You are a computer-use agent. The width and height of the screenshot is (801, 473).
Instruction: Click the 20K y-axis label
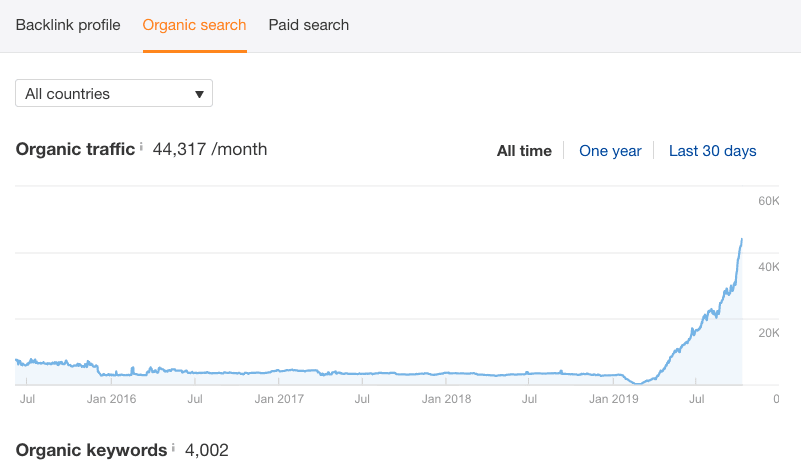(768, 333)
